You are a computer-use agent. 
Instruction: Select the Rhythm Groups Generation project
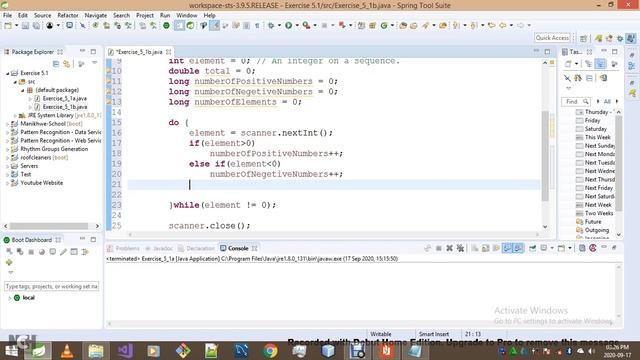54,149
